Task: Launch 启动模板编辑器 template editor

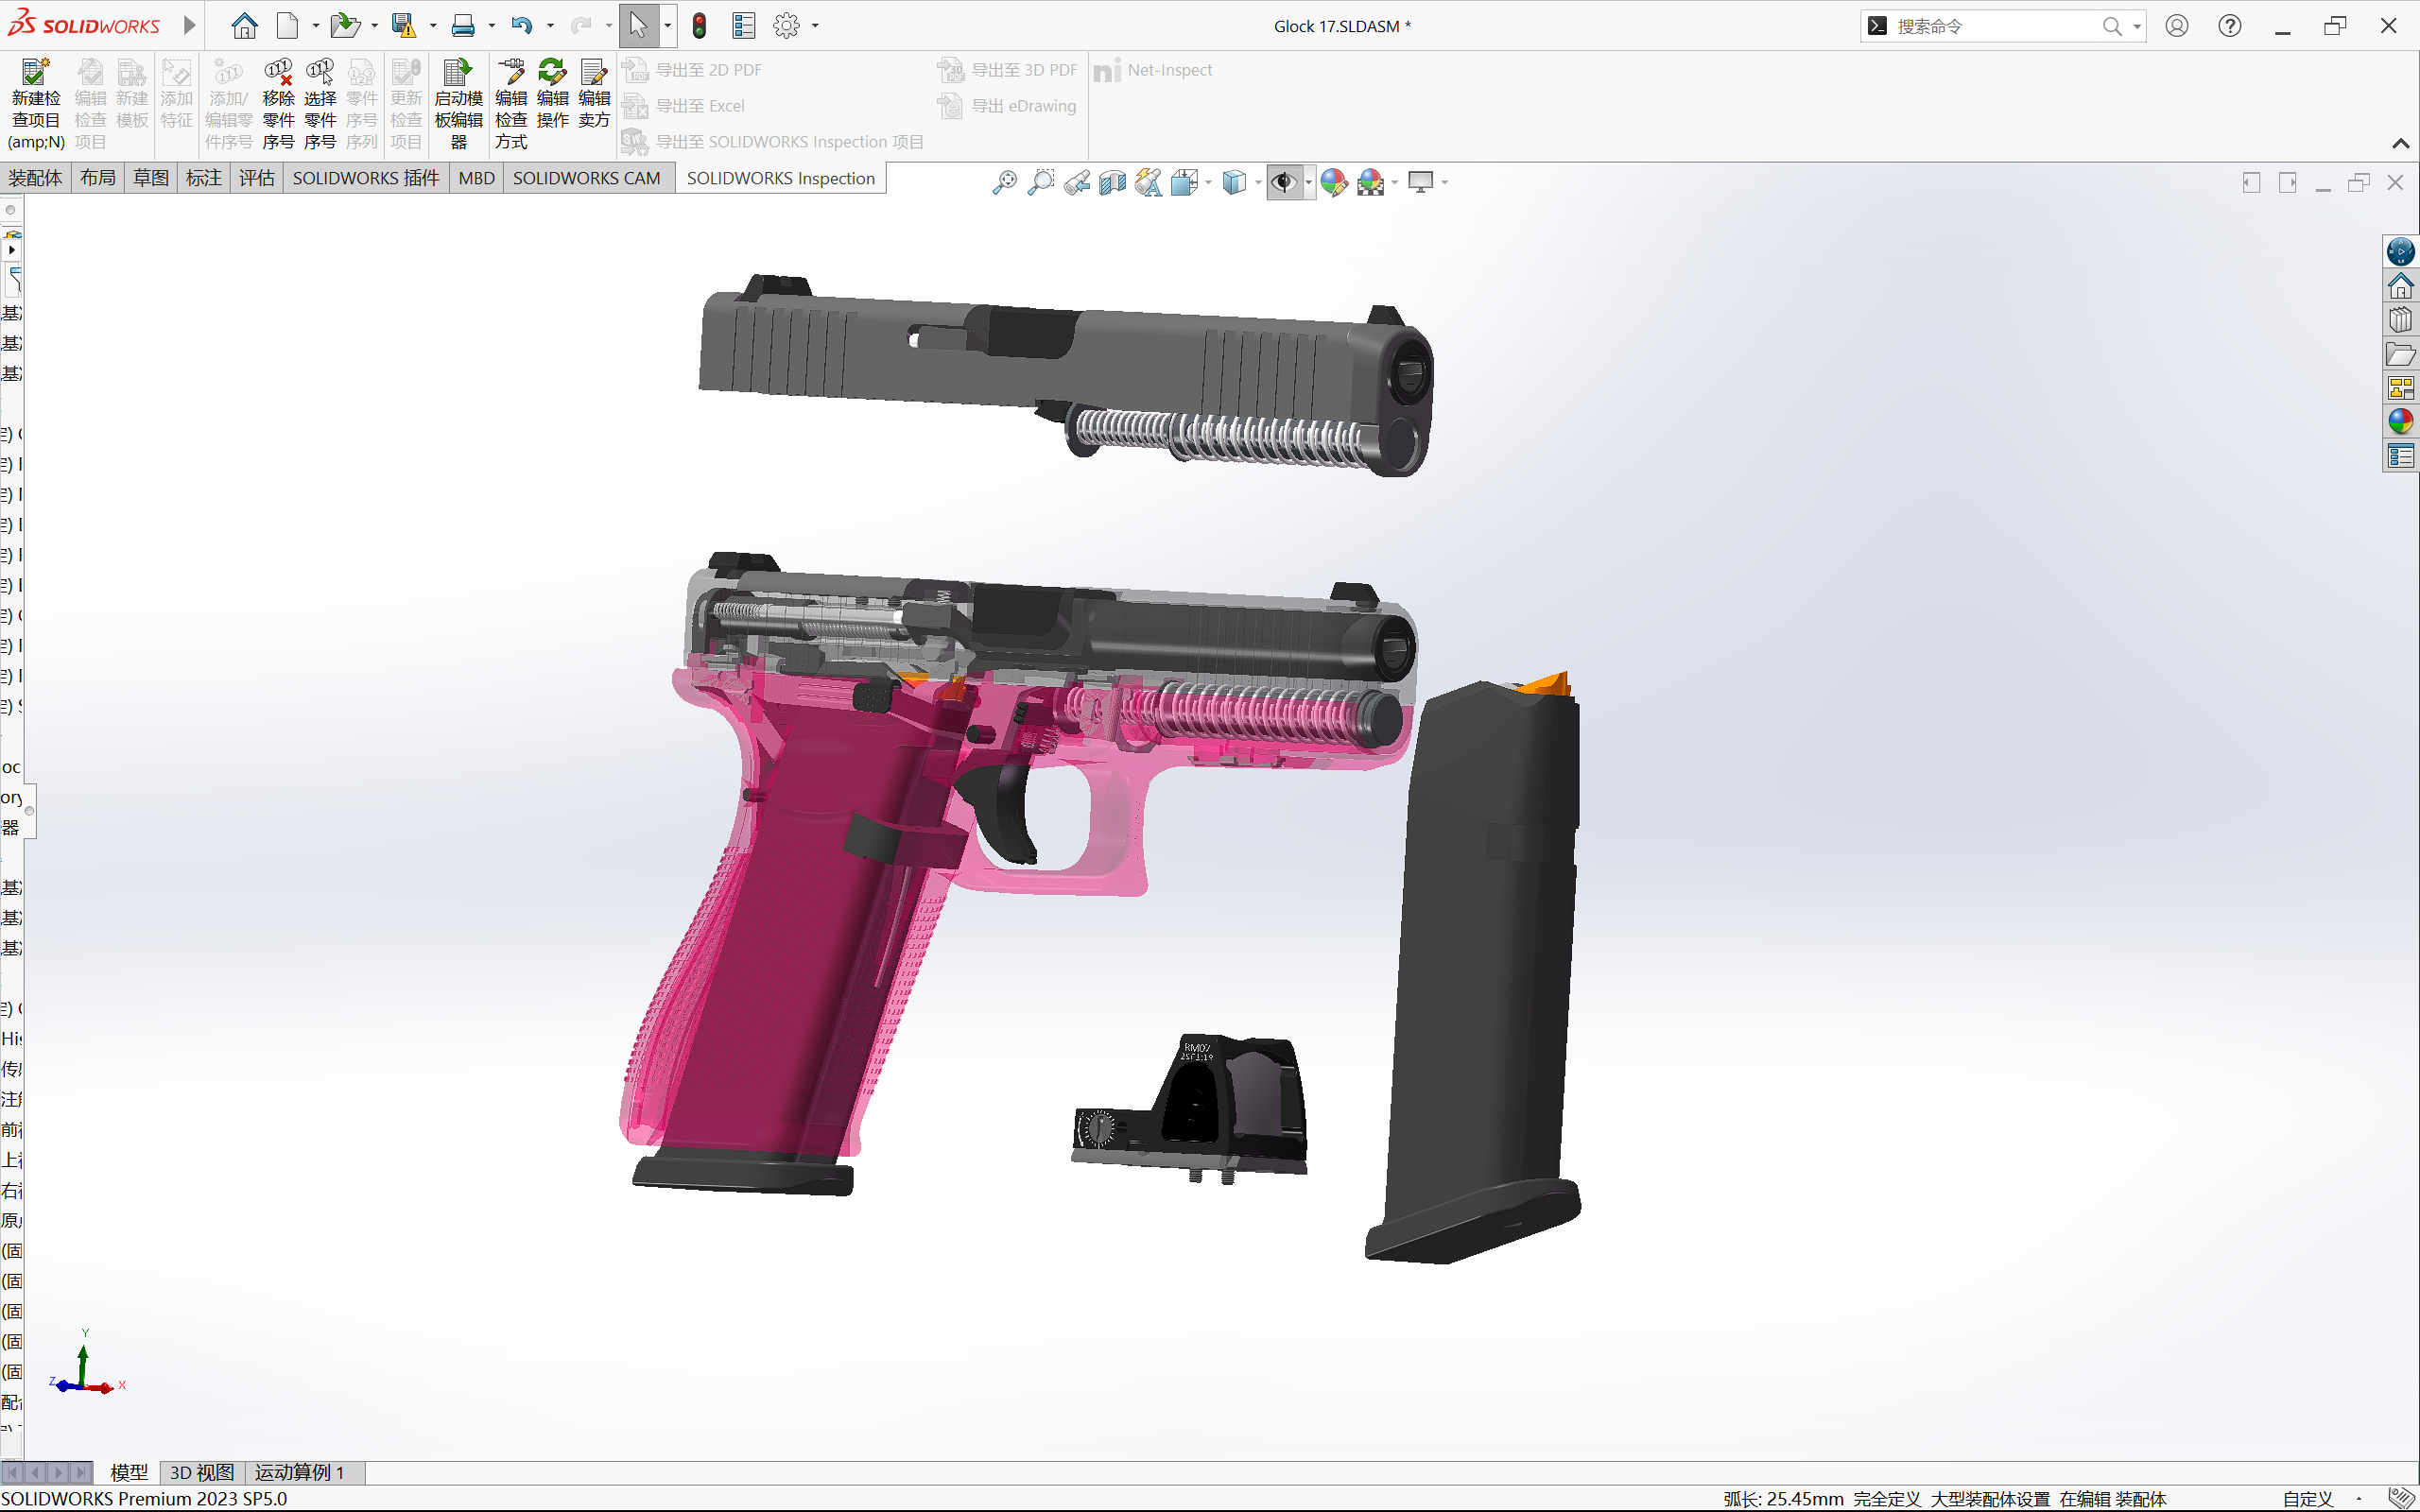Action: click(458, 105)
